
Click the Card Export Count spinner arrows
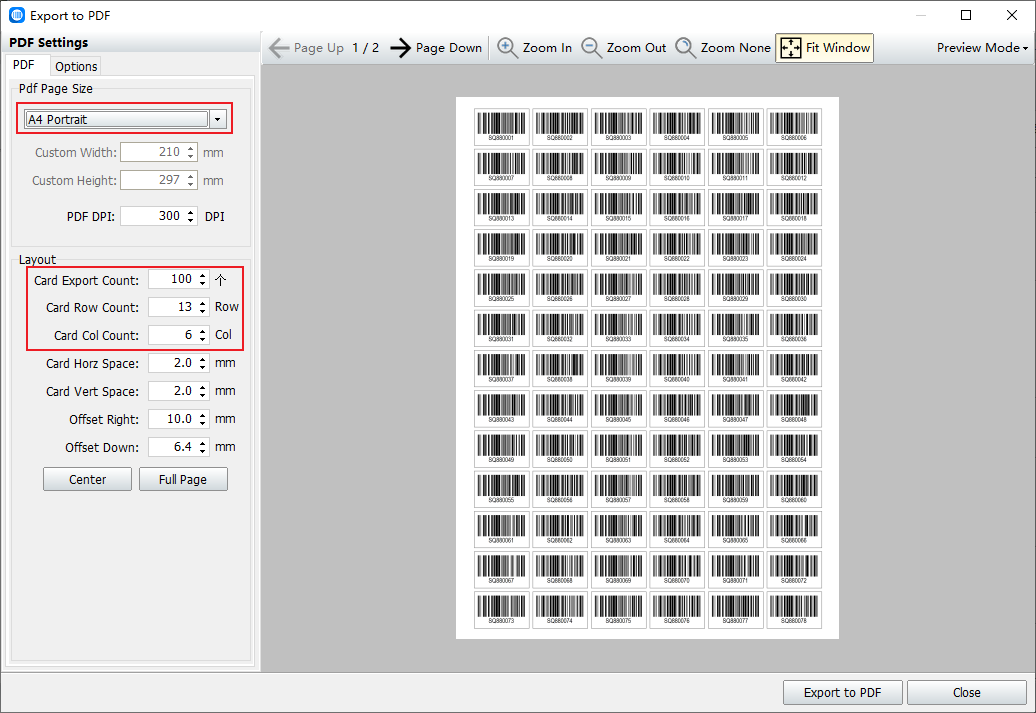coord(203,280)
